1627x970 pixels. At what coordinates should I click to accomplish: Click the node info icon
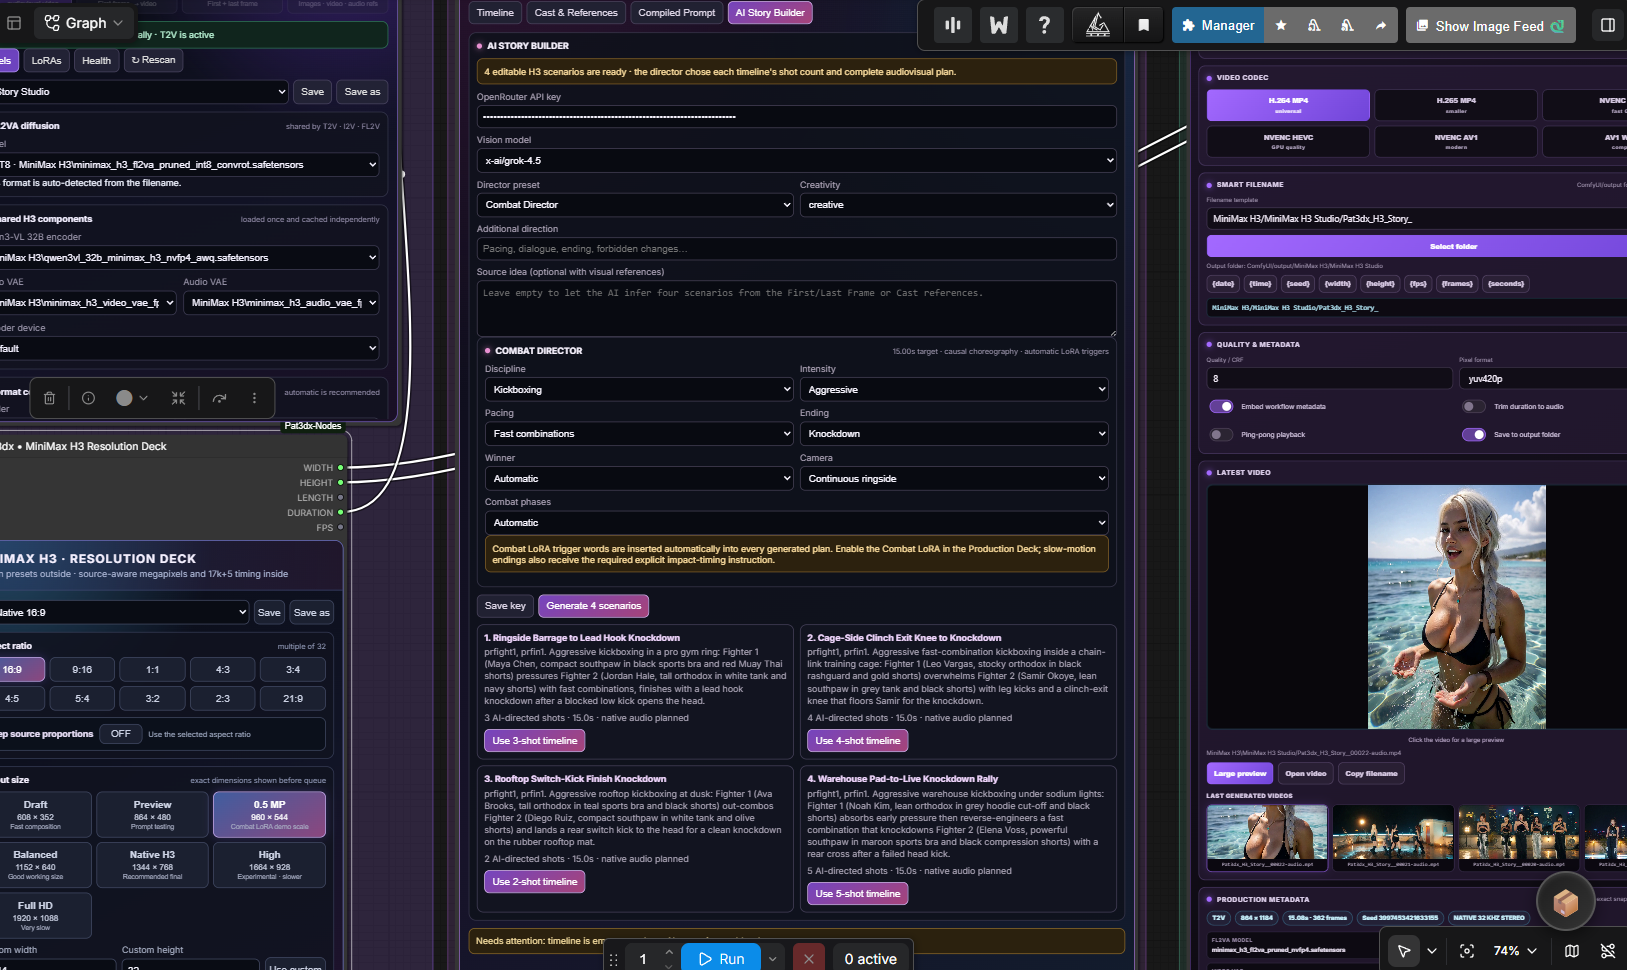coord(88,398)
